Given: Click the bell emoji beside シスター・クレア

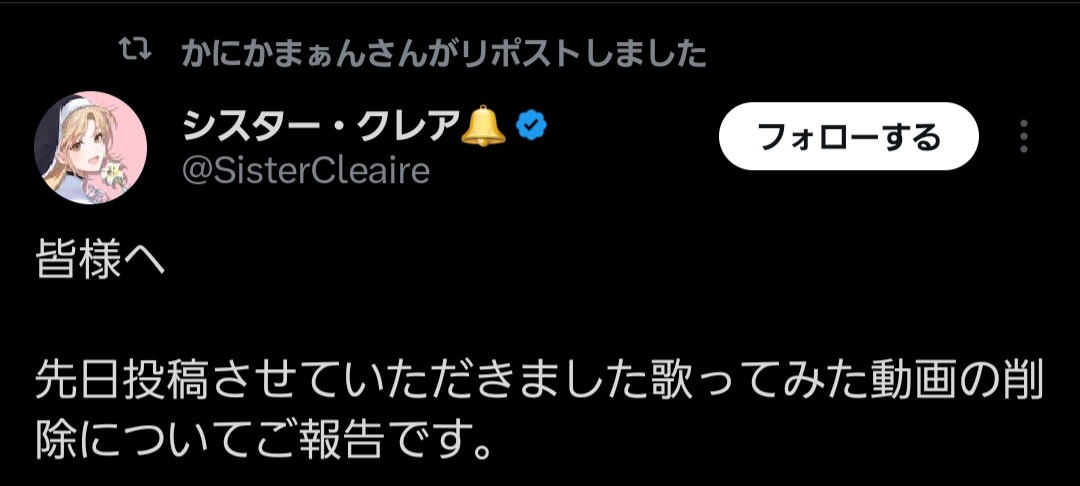Looking at the screenshot, I should pos(484,126).
